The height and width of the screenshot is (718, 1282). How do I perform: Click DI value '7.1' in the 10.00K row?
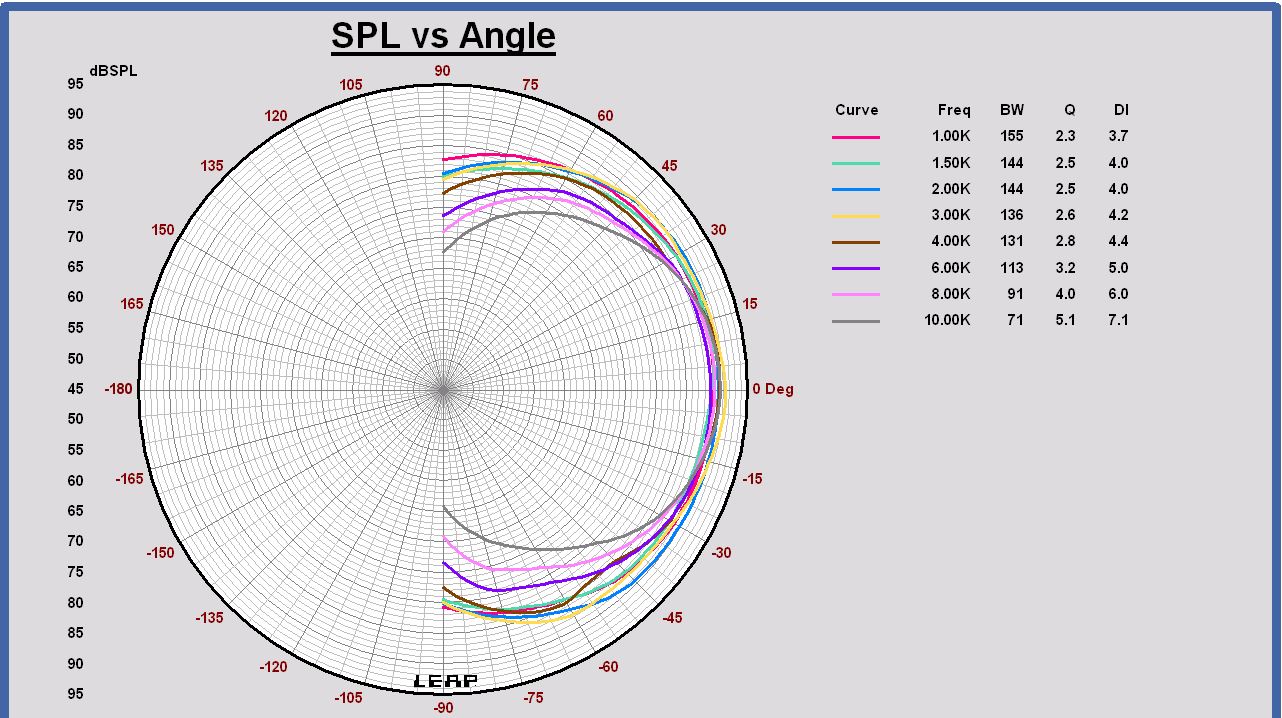(1118, 320)
